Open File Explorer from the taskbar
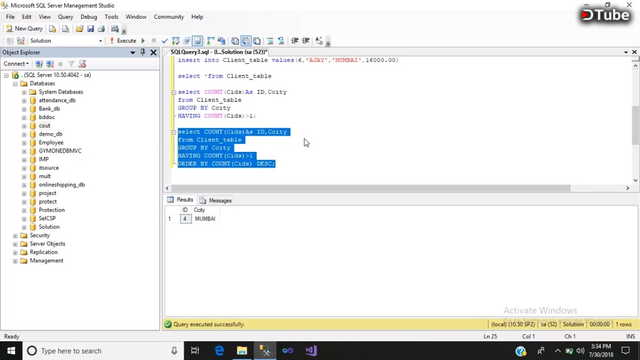This screenshot has width=640, height=360. [242, 351]
